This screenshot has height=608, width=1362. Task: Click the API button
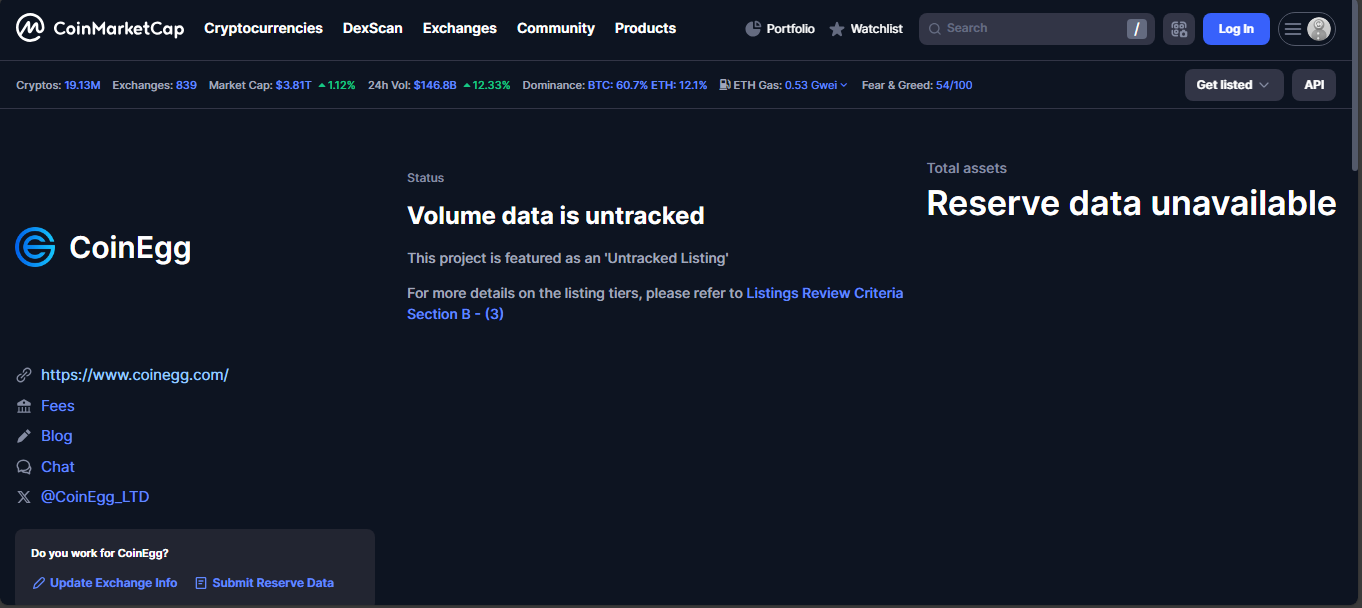click(x=1313, y=85)
